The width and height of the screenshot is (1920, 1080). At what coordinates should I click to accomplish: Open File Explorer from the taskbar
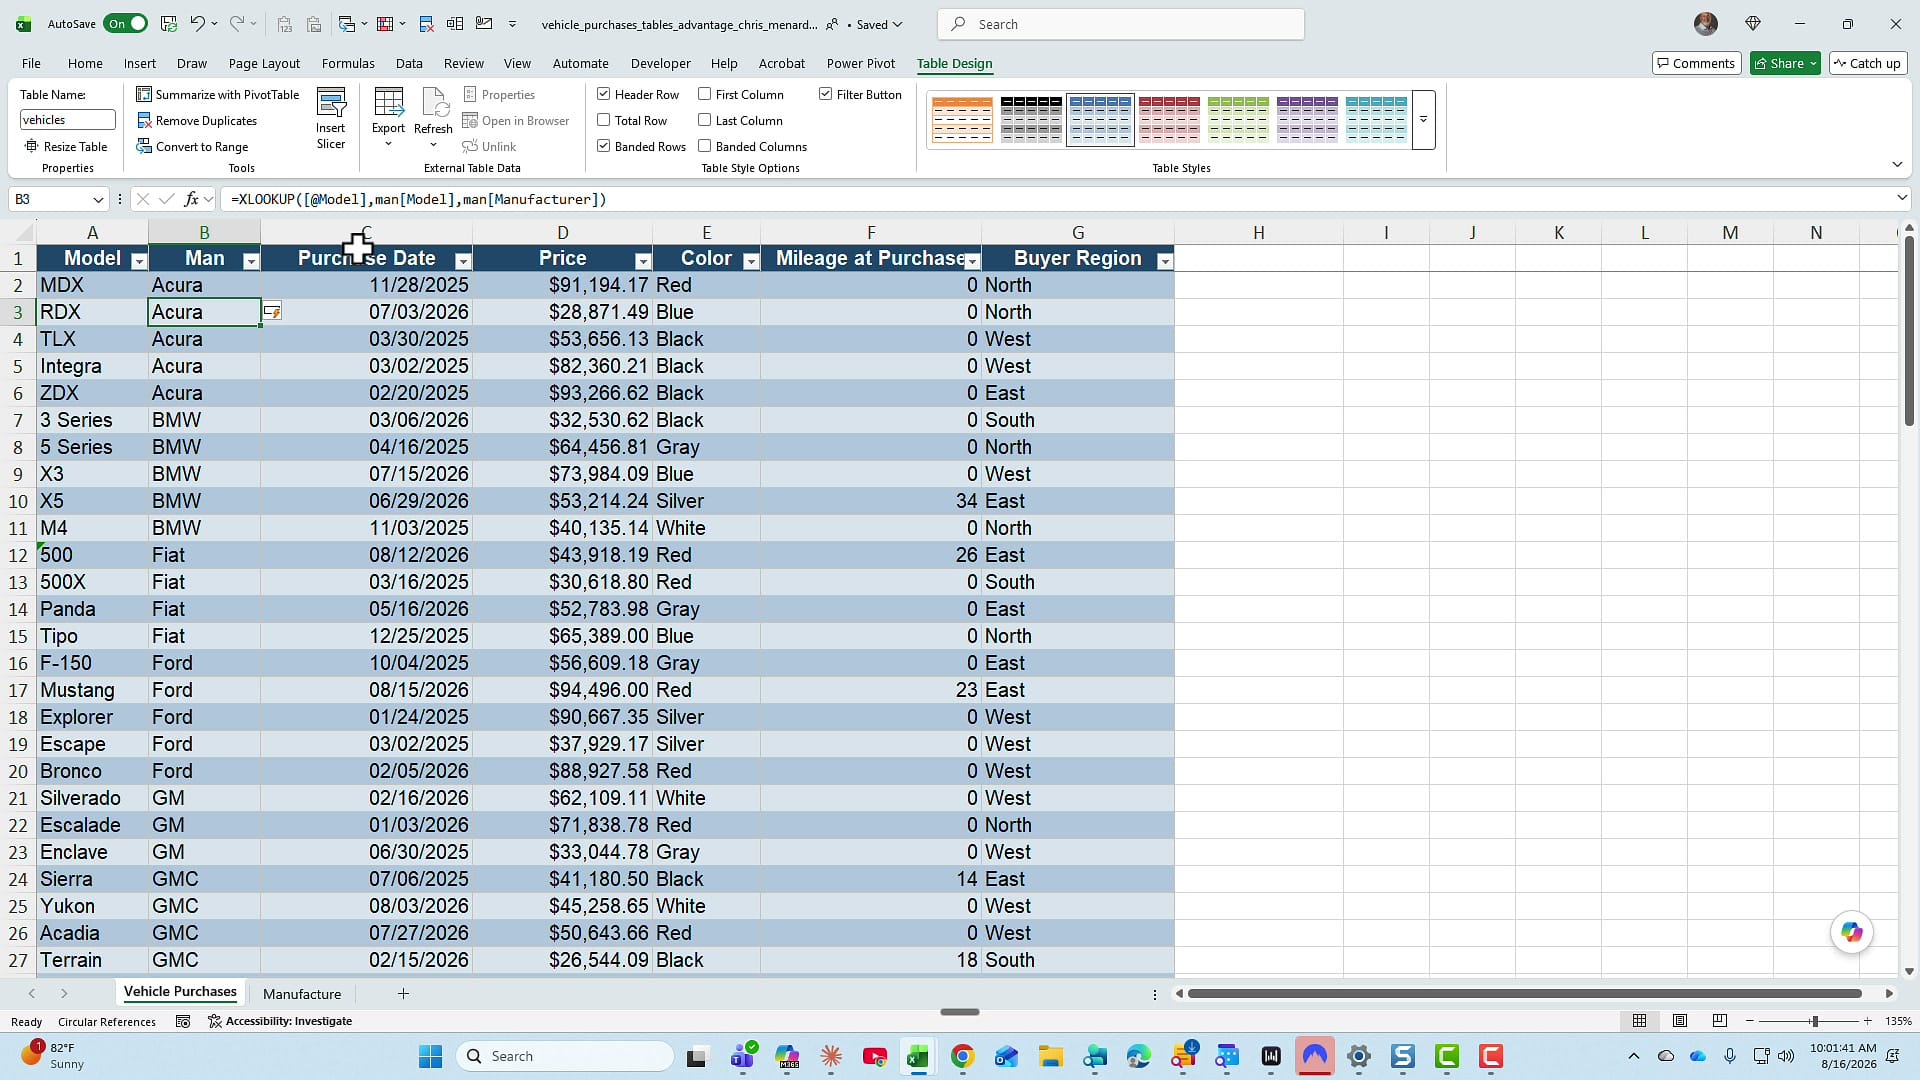[x=1050, y=1056]
